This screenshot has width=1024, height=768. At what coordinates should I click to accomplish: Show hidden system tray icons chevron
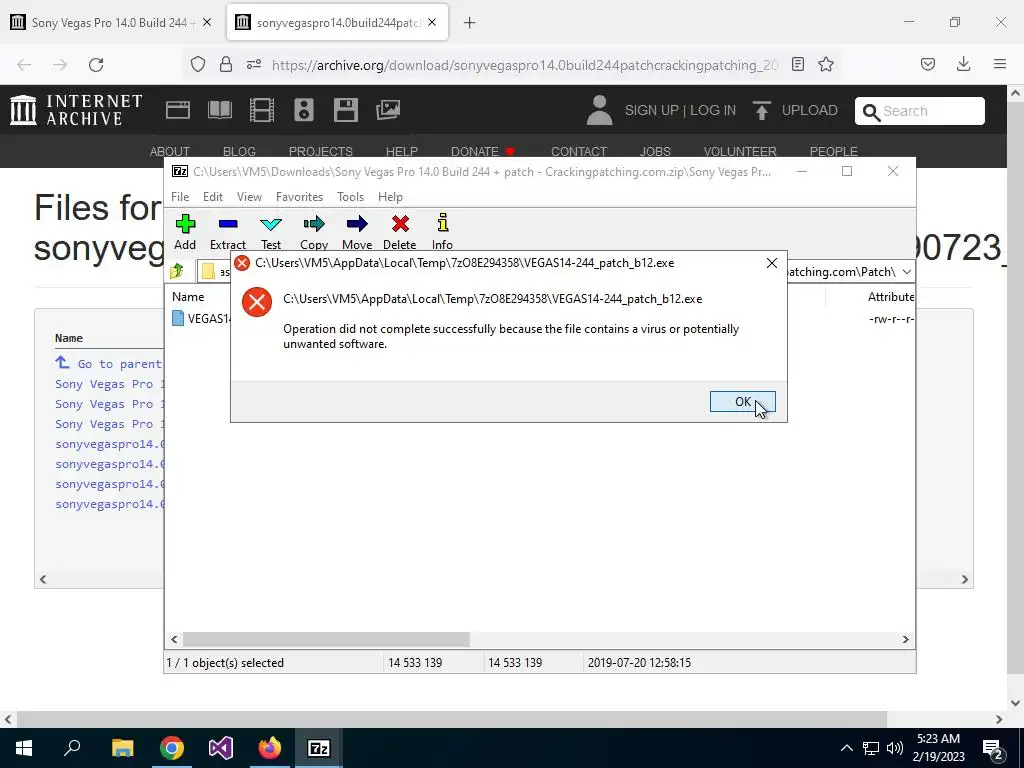point(846,748)
